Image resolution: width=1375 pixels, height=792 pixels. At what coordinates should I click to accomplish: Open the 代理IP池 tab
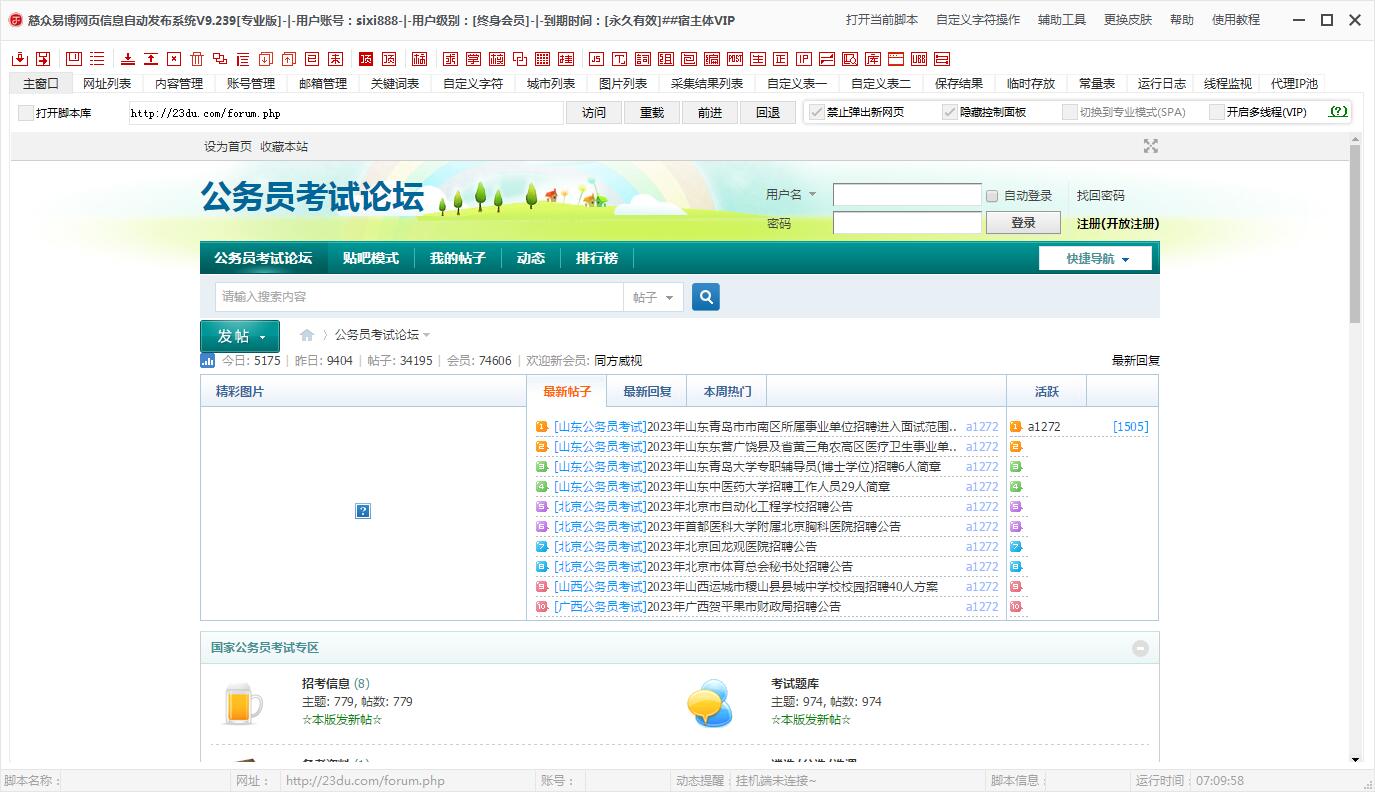(1294, 84)
